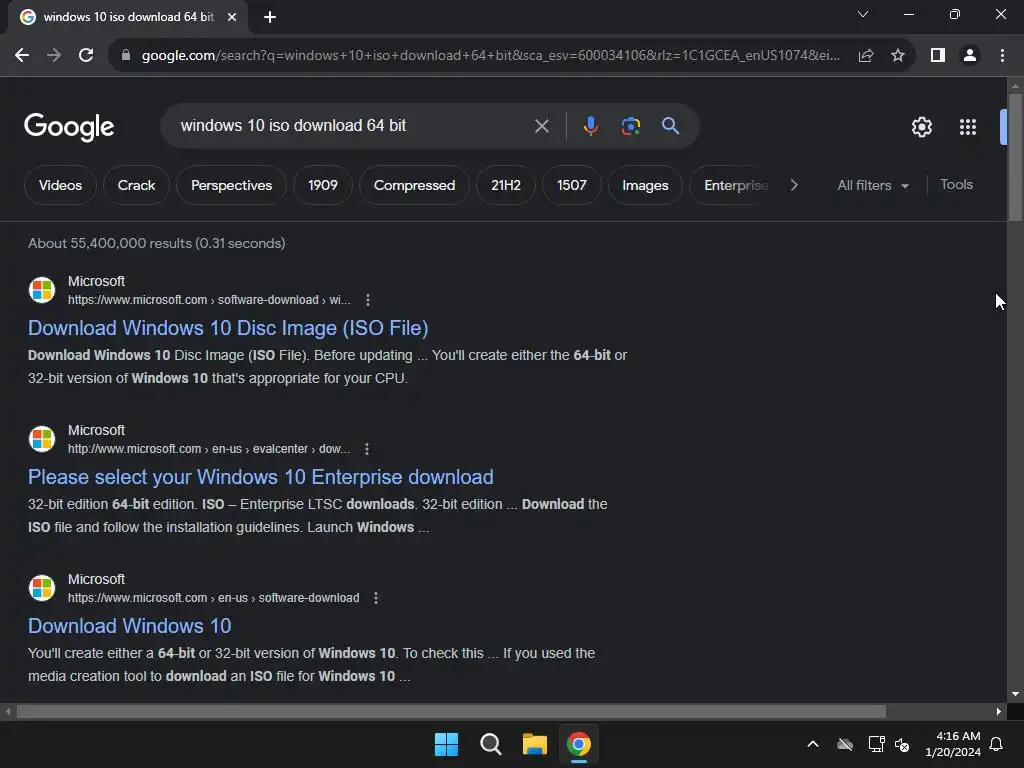1024x768 pixels.
Task: Click the horizontal scrollbar thumb
Action: click(451, 711)
